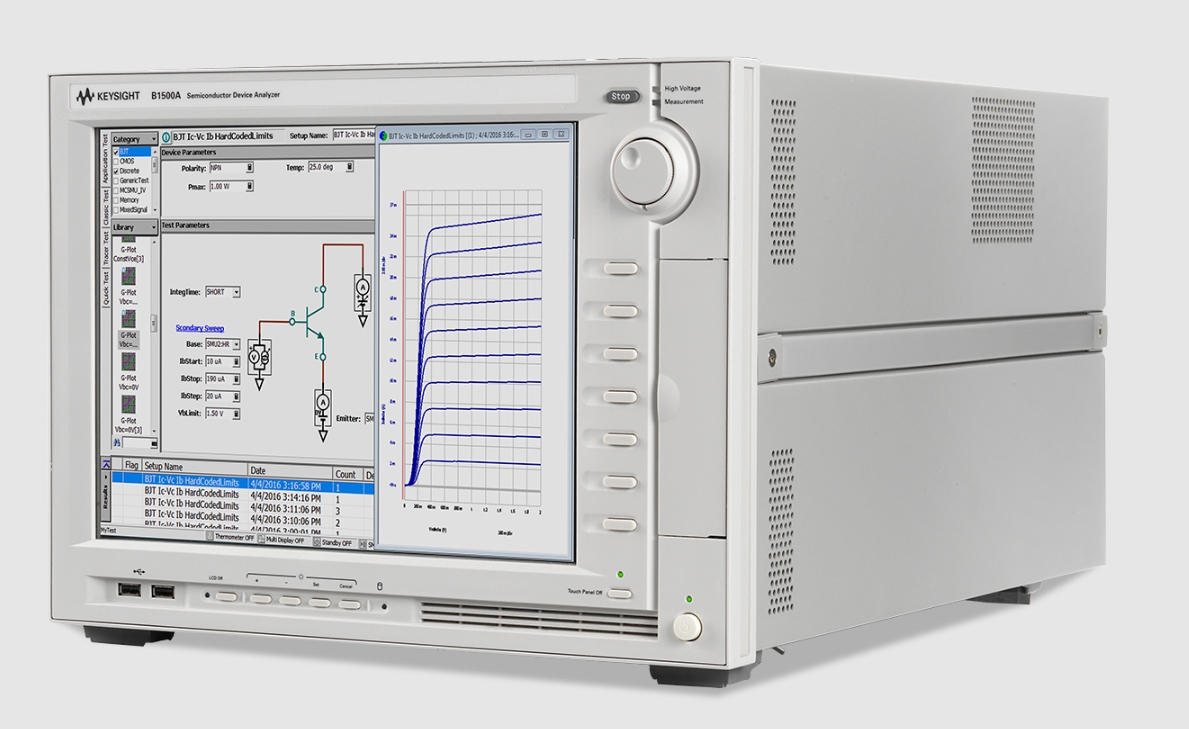Open the Category dropdown header

[x=133, y=139]
